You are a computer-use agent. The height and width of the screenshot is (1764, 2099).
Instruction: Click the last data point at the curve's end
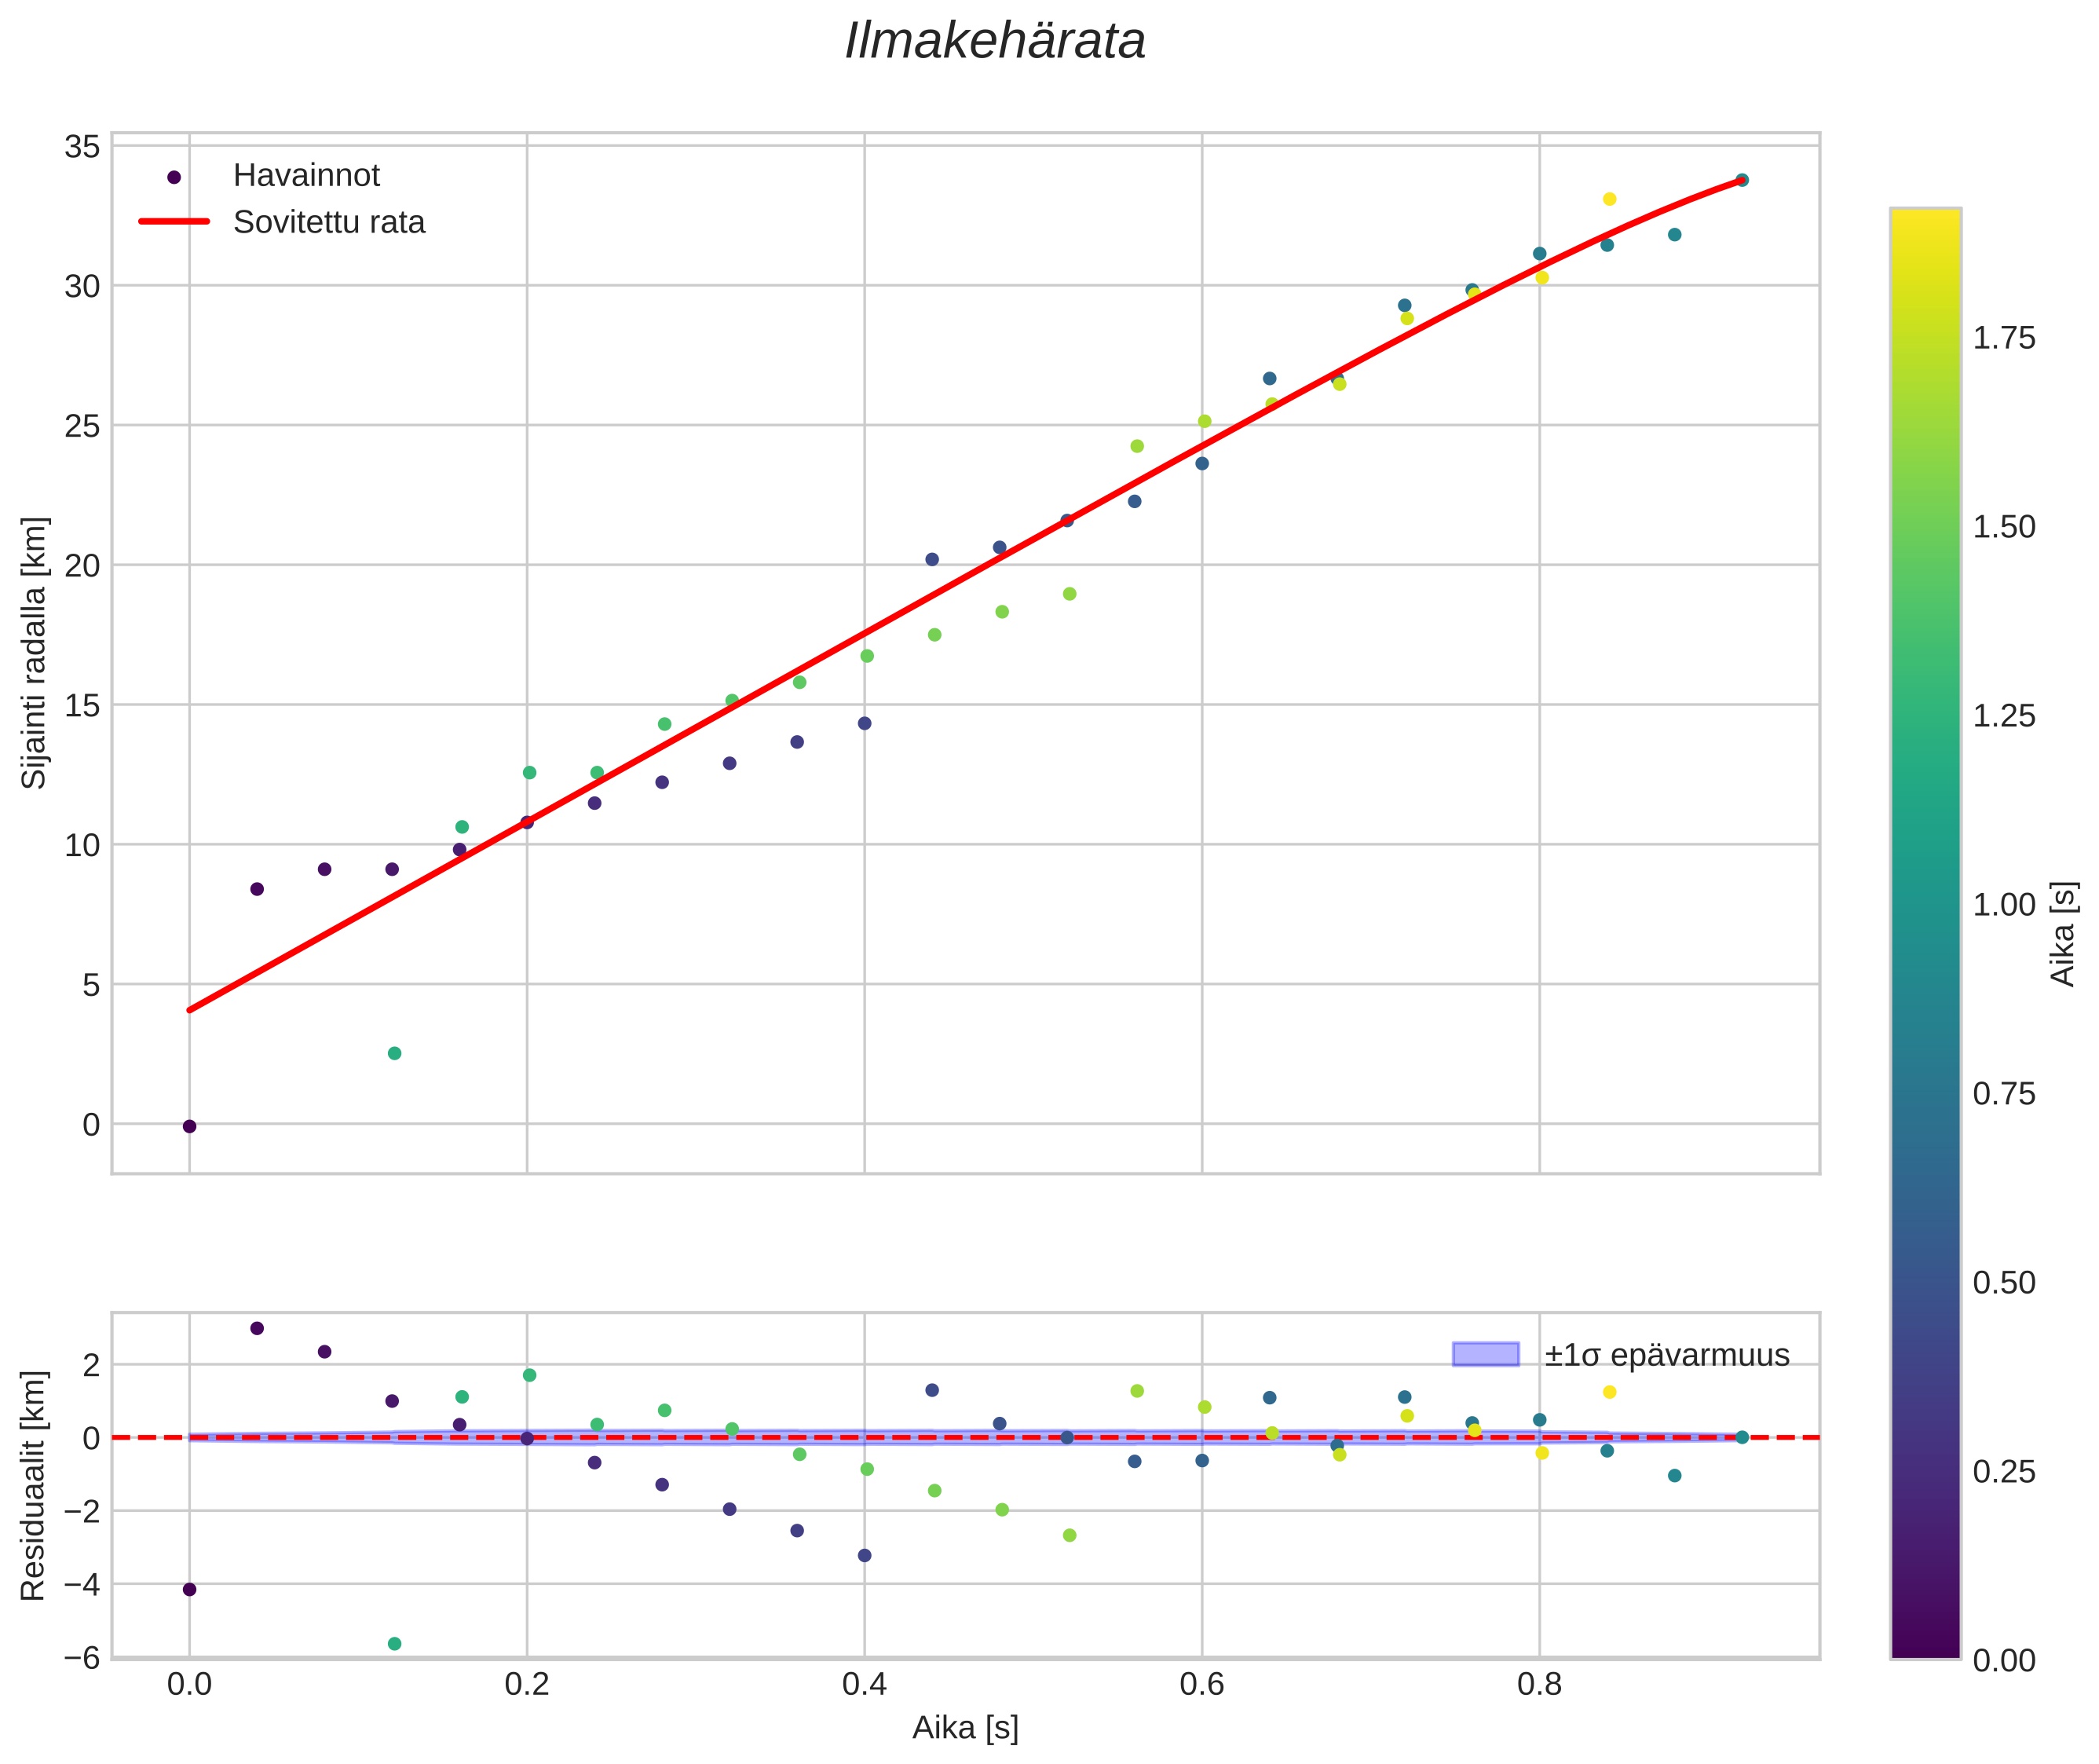click(1742, 180)
